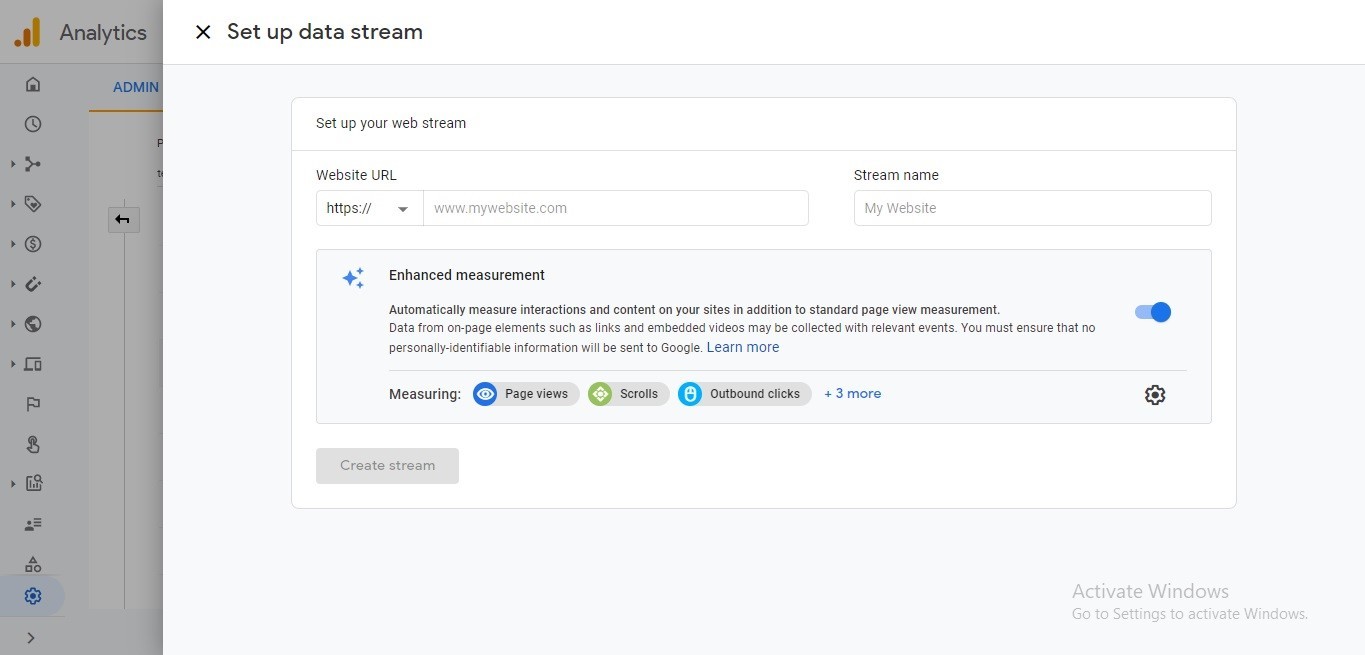Image resolution: width=1365 pixels, height=655 pixels.
Task: Open the https:// protocol dropdown
Action: click(x=369, y=208)
